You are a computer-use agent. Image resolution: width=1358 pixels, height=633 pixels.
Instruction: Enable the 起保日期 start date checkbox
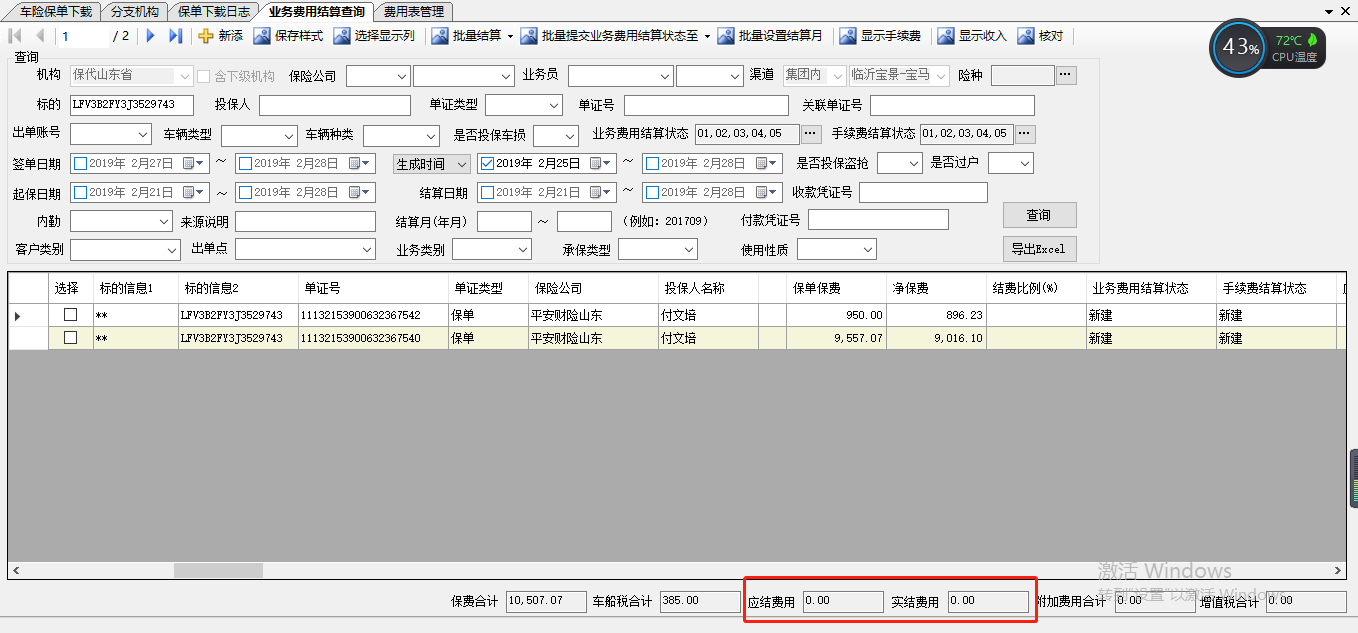click(80, 193)
